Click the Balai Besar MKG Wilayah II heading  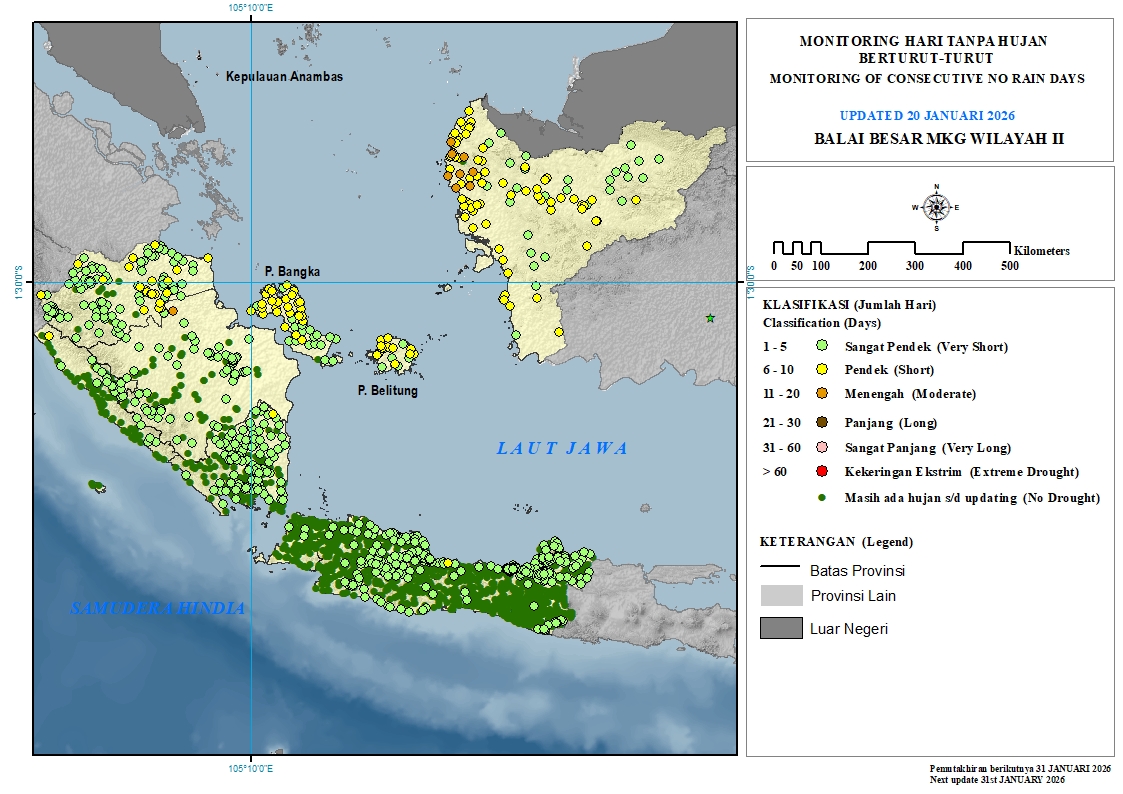[x=938, y=139]
